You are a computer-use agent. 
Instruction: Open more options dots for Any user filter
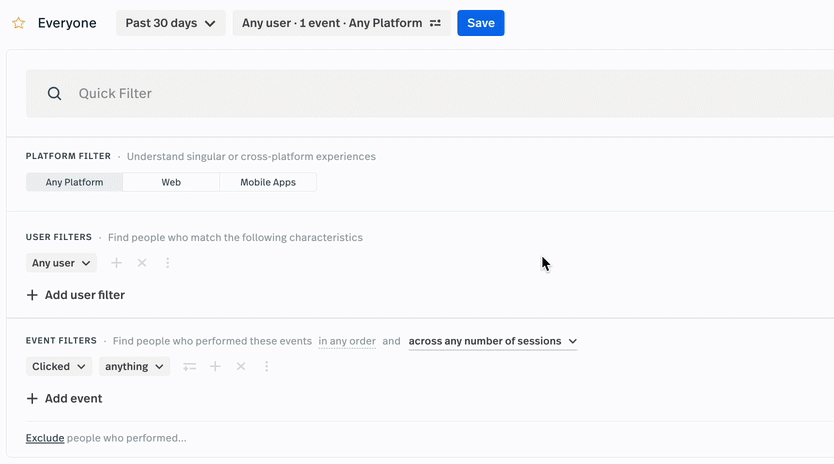168,263
